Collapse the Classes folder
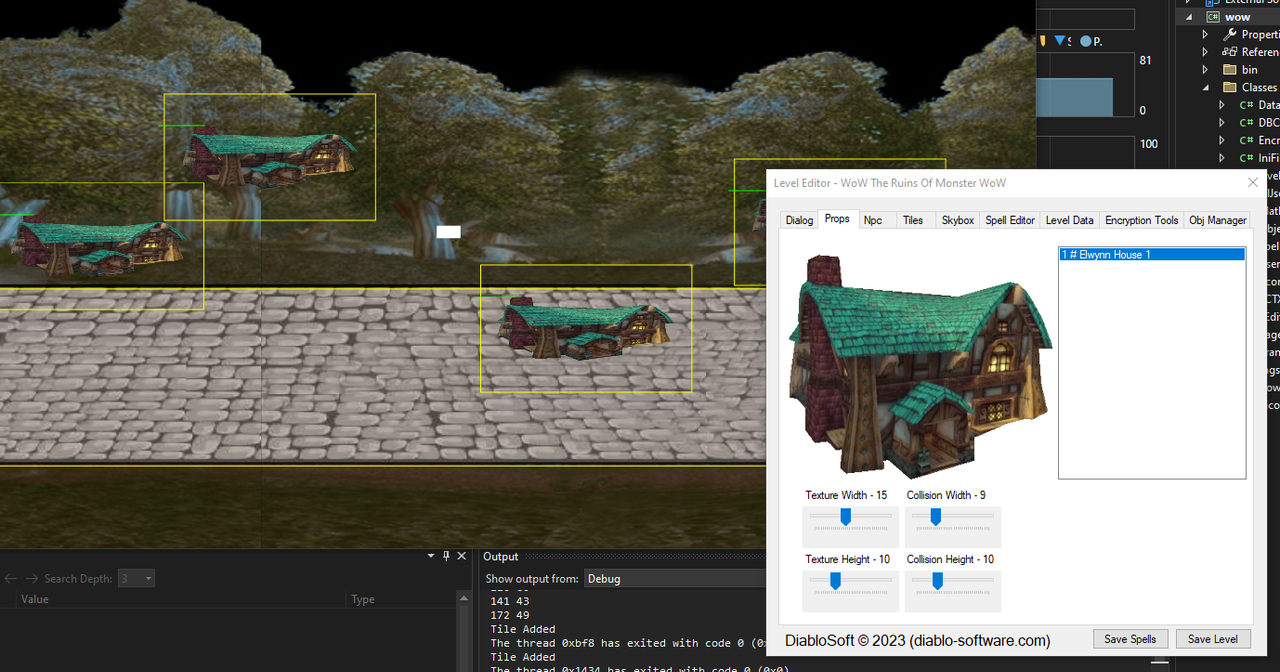The height and width of the screenshot is (672, 1280). [x=1206, y=87]
